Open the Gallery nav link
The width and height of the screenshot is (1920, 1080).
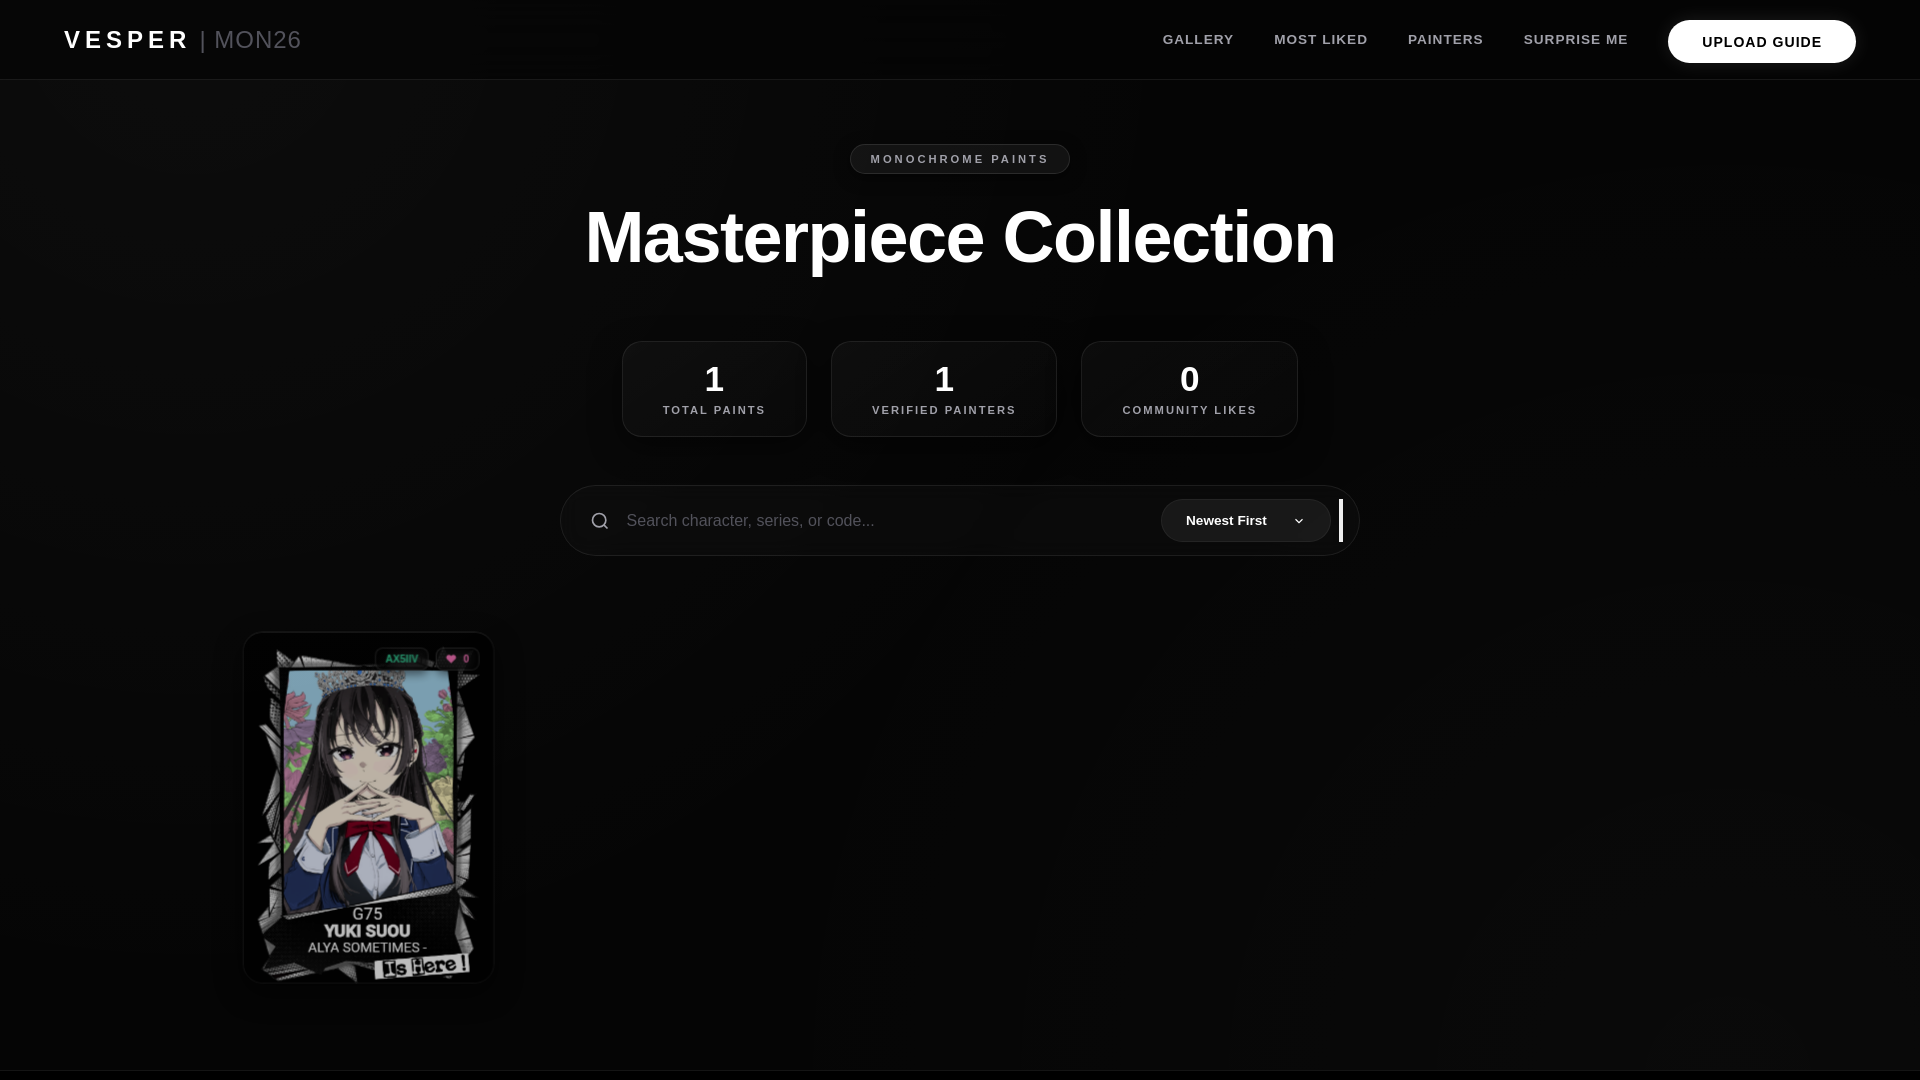(x=1198, y=40)
